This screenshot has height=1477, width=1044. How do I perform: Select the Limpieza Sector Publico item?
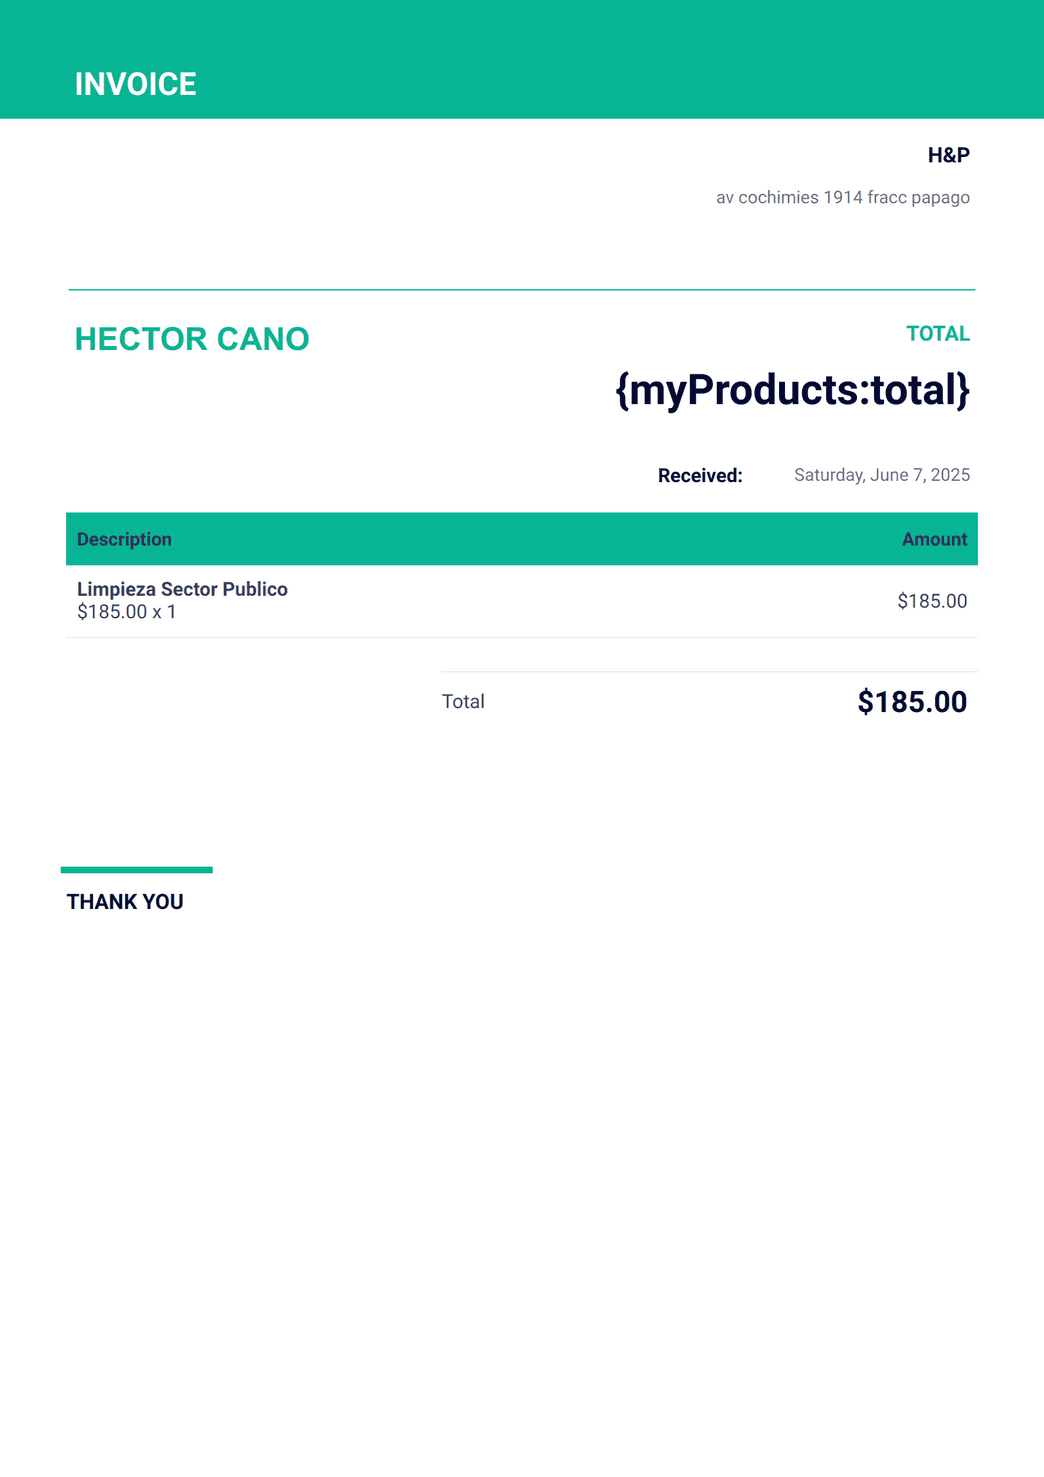coord(182,589)
